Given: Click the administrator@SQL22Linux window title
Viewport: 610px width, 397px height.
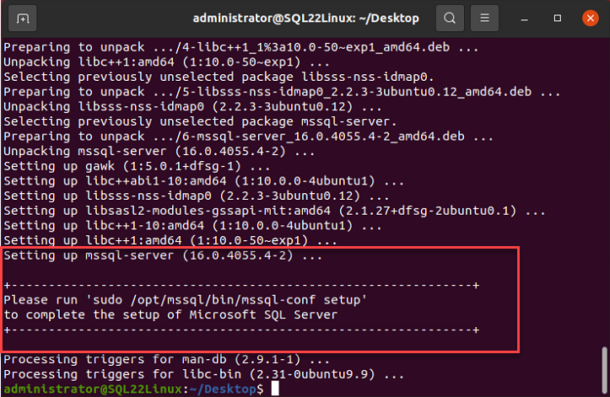Looking at the screenshot, I should (x=306, y=18).
